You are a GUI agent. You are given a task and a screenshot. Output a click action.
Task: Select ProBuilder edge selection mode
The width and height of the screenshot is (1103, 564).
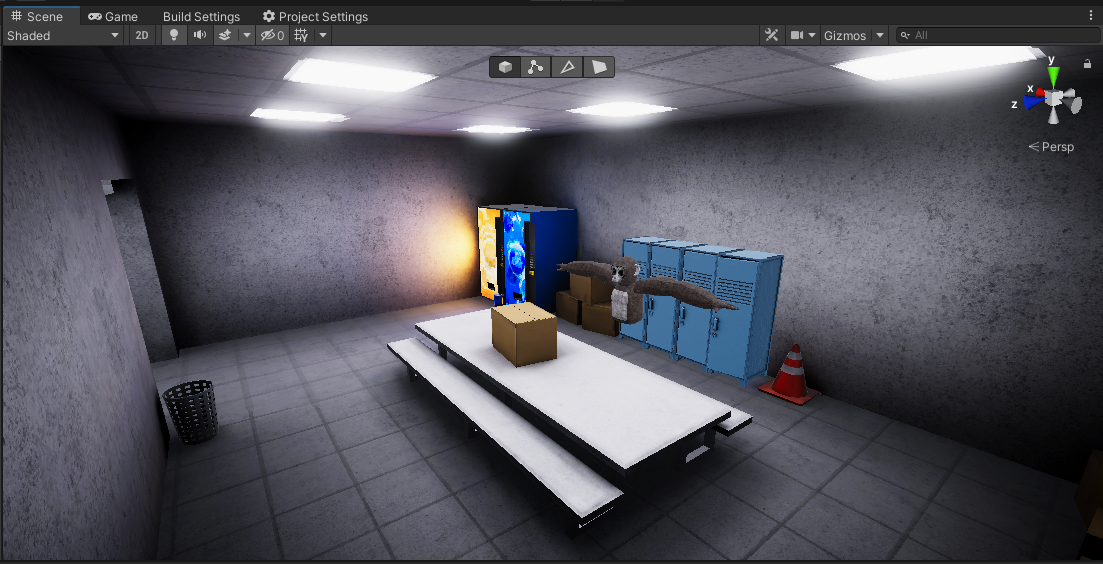(x=567, y=67)
